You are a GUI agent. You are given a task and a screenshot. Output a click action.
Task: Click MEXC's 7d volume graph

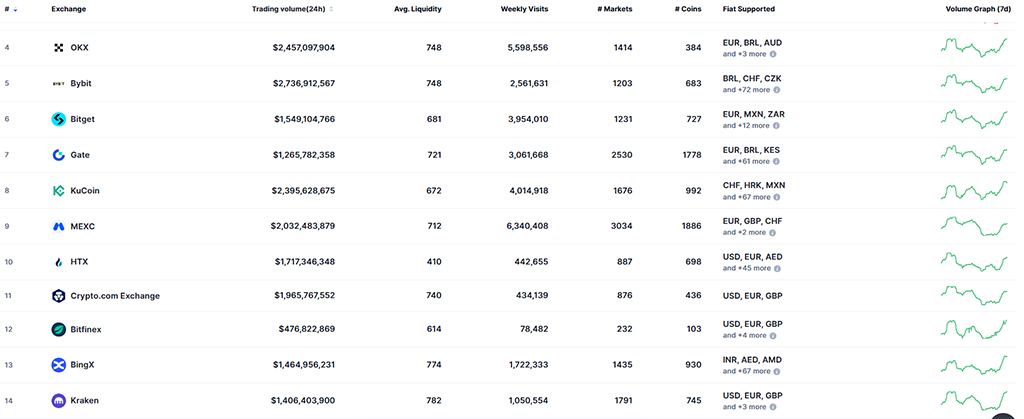pos(973,226)
